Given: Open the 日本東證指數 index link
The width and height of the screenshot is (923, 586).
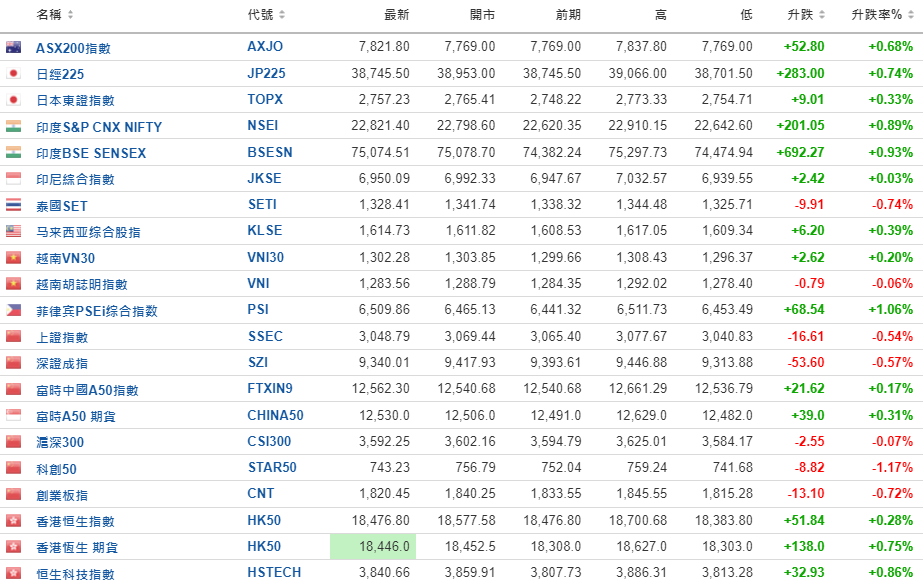Looking at the screenshot, I should (x=75, y=101).
